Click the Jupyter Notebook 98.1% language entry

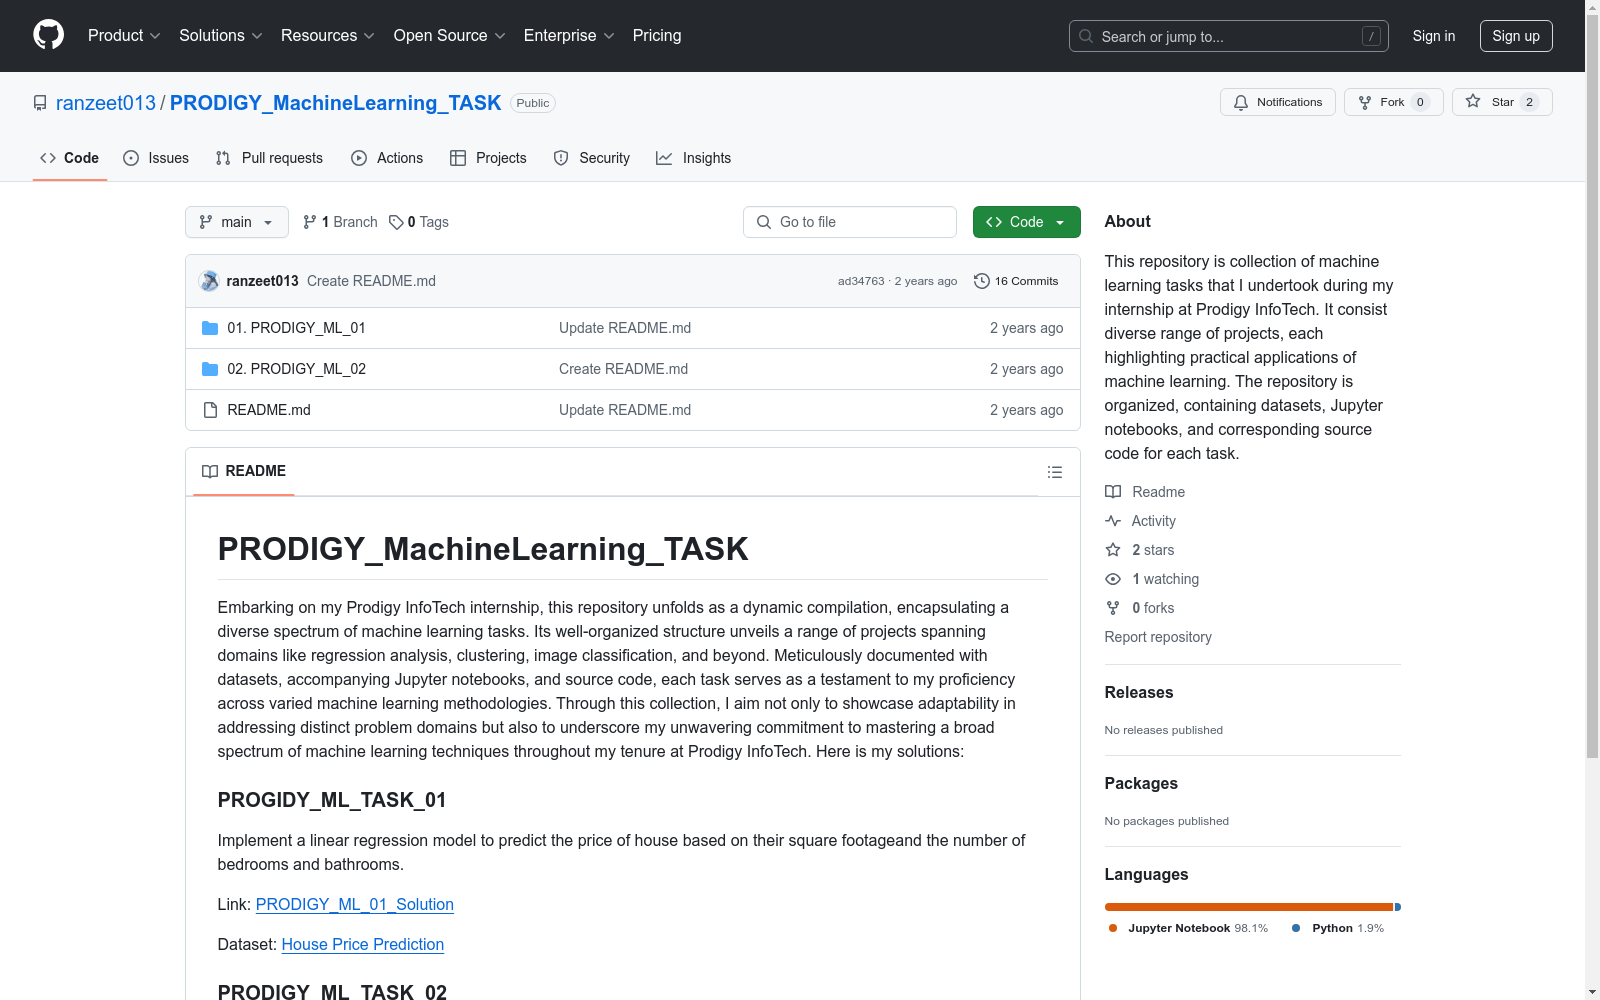pyautogui.click(x=1188, y=928)
